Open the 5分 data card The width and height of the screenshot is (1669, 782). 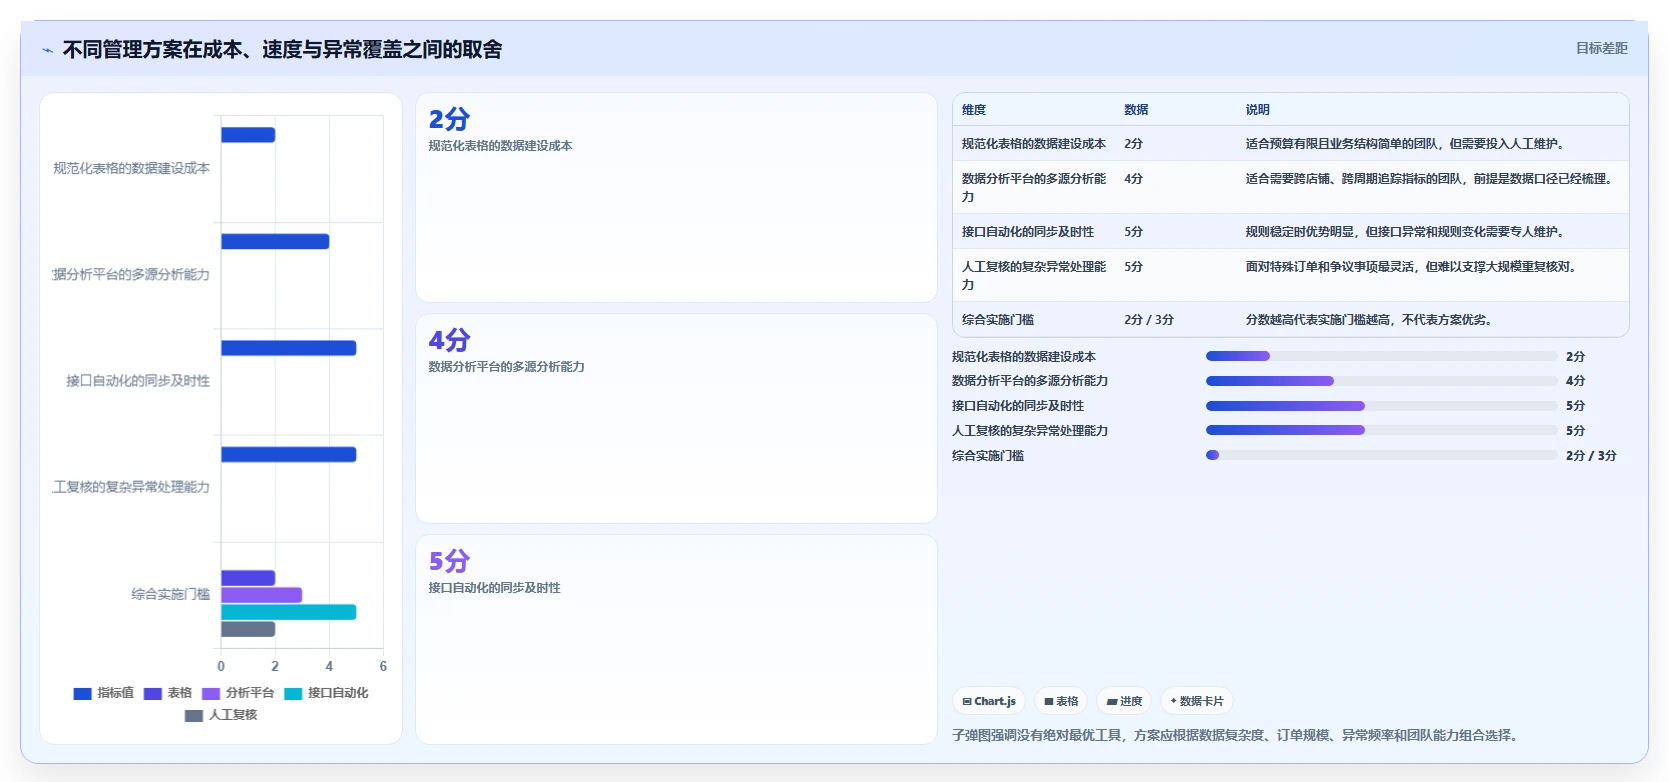point(676,639)
